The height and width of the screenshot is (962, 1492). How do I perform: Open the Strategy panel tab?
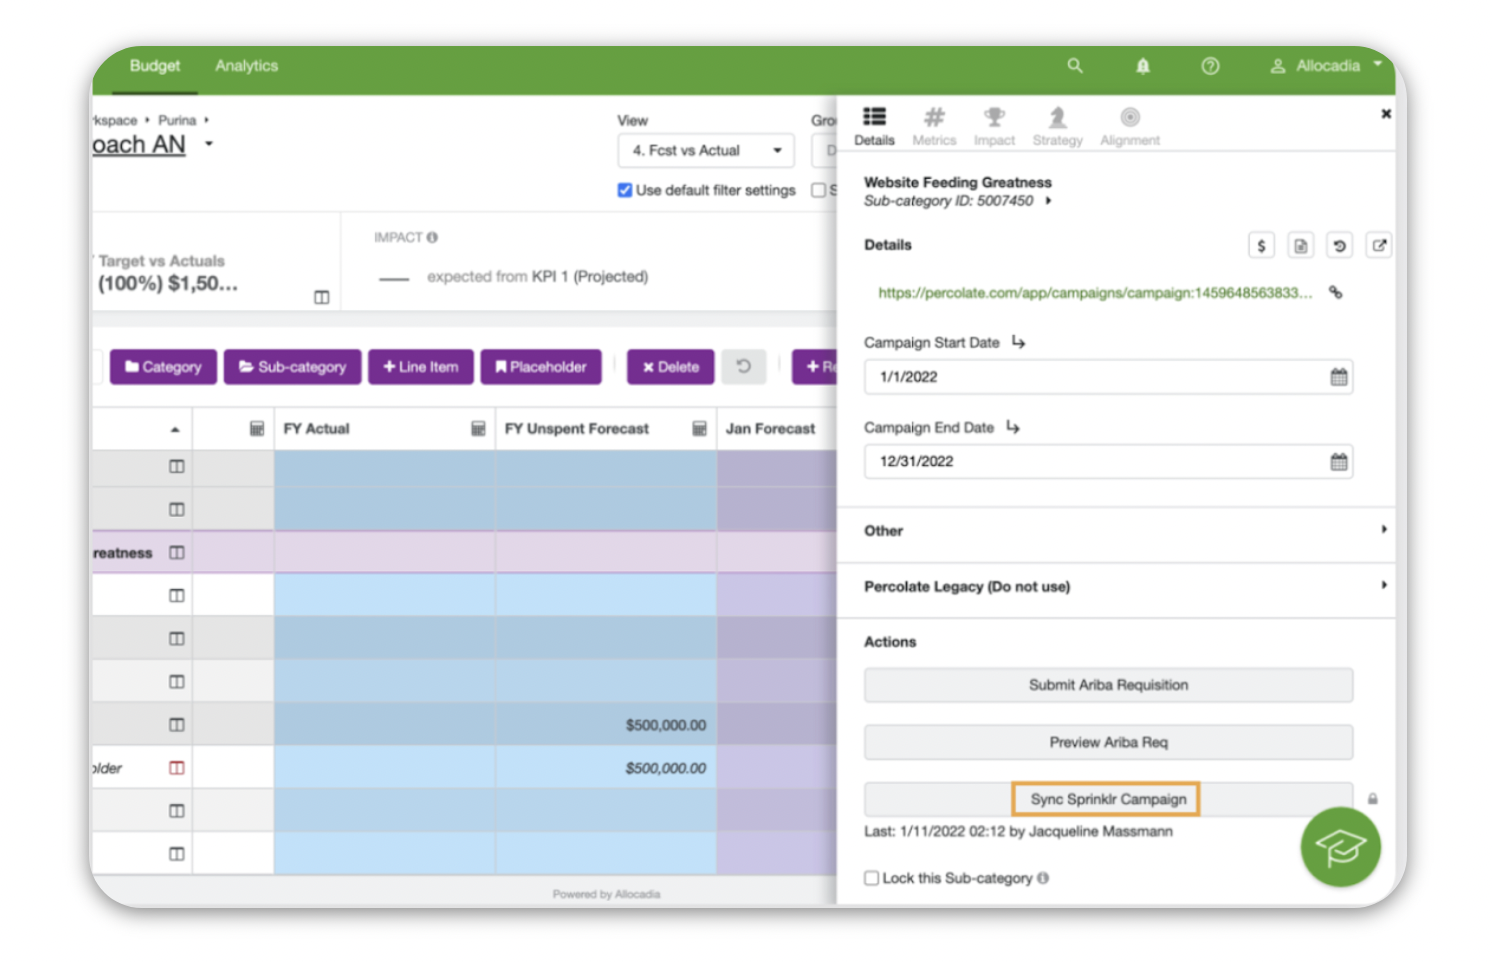(x=1057, y=127)
